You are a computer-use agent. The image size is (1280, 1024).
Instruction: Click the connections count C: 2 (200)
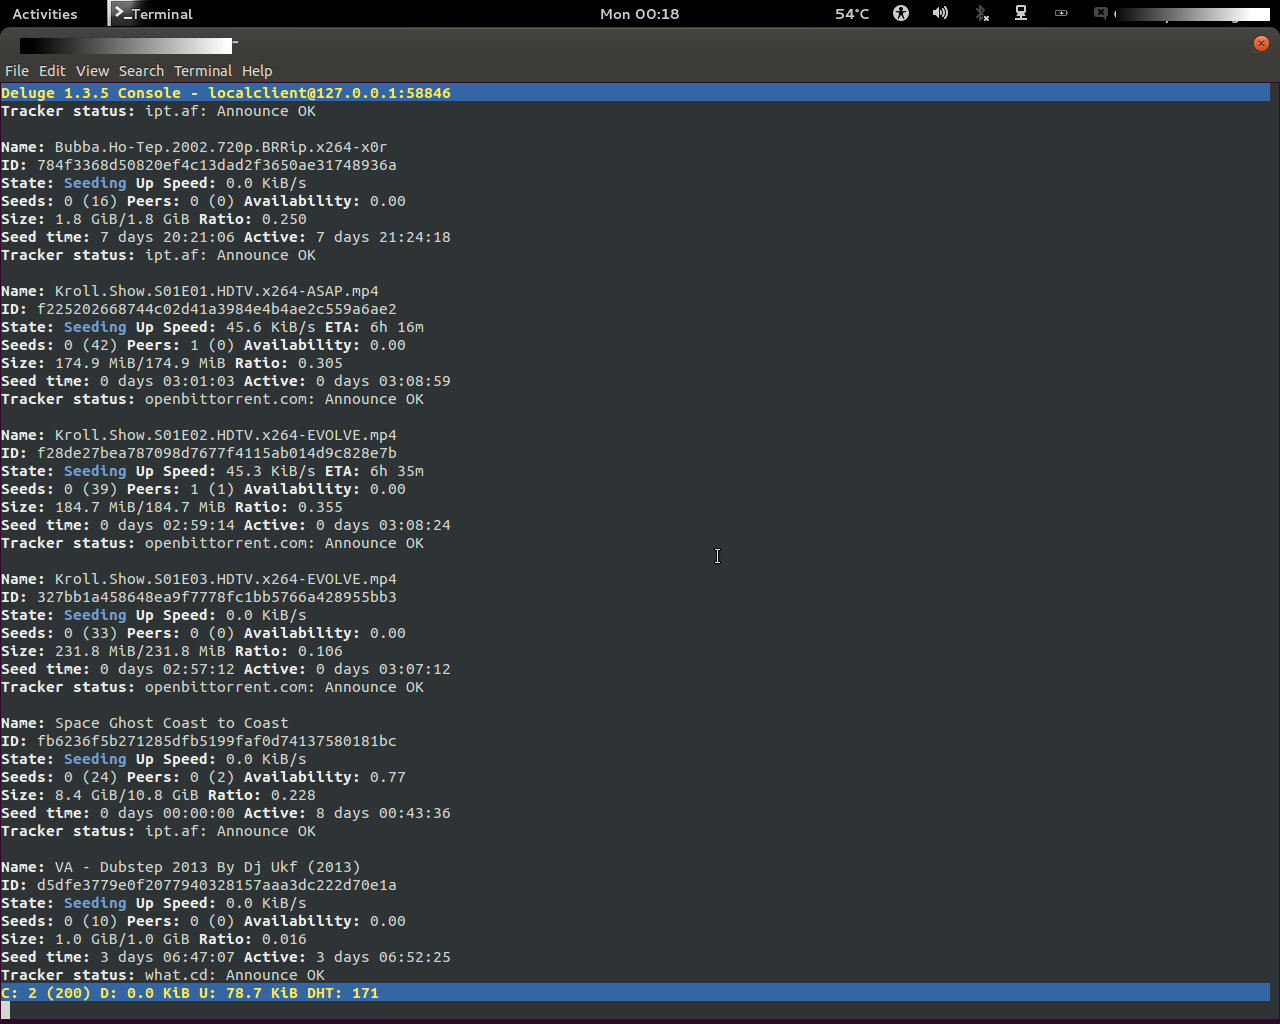[46, 993]
